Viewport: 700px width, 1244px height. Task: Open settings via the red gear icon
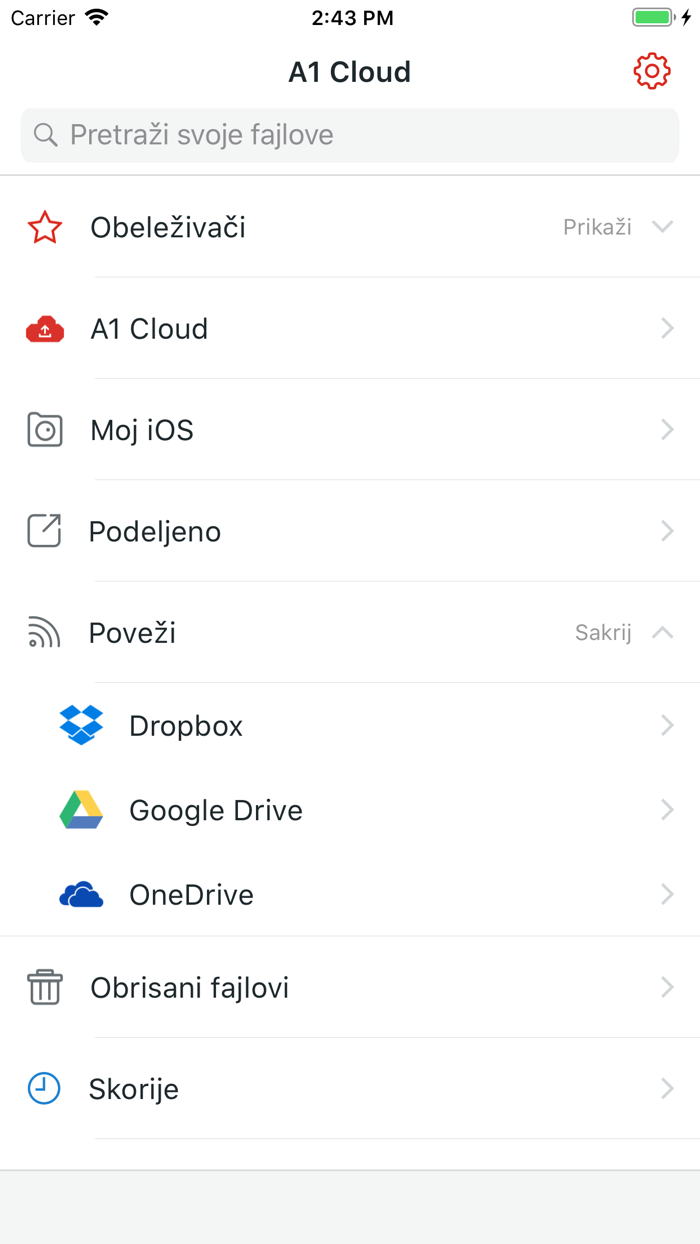[652, 71]
